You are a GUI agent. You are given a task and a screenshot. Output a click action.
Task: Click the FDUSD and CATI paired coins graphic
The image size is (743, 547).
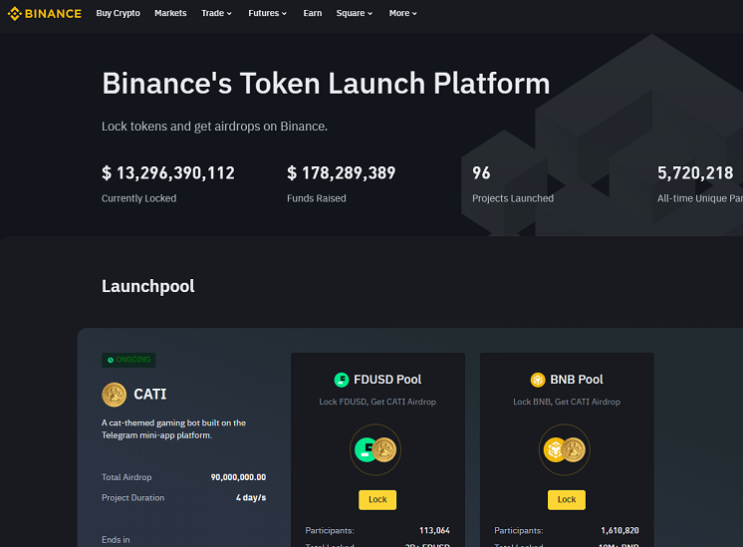(x=375, y=450)
